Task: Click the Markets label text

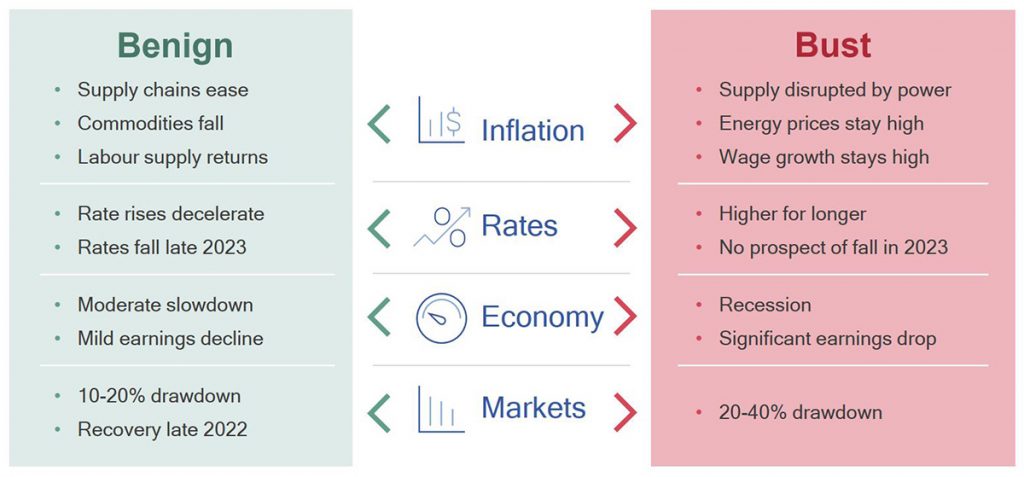Action: (x=534, y=408)
